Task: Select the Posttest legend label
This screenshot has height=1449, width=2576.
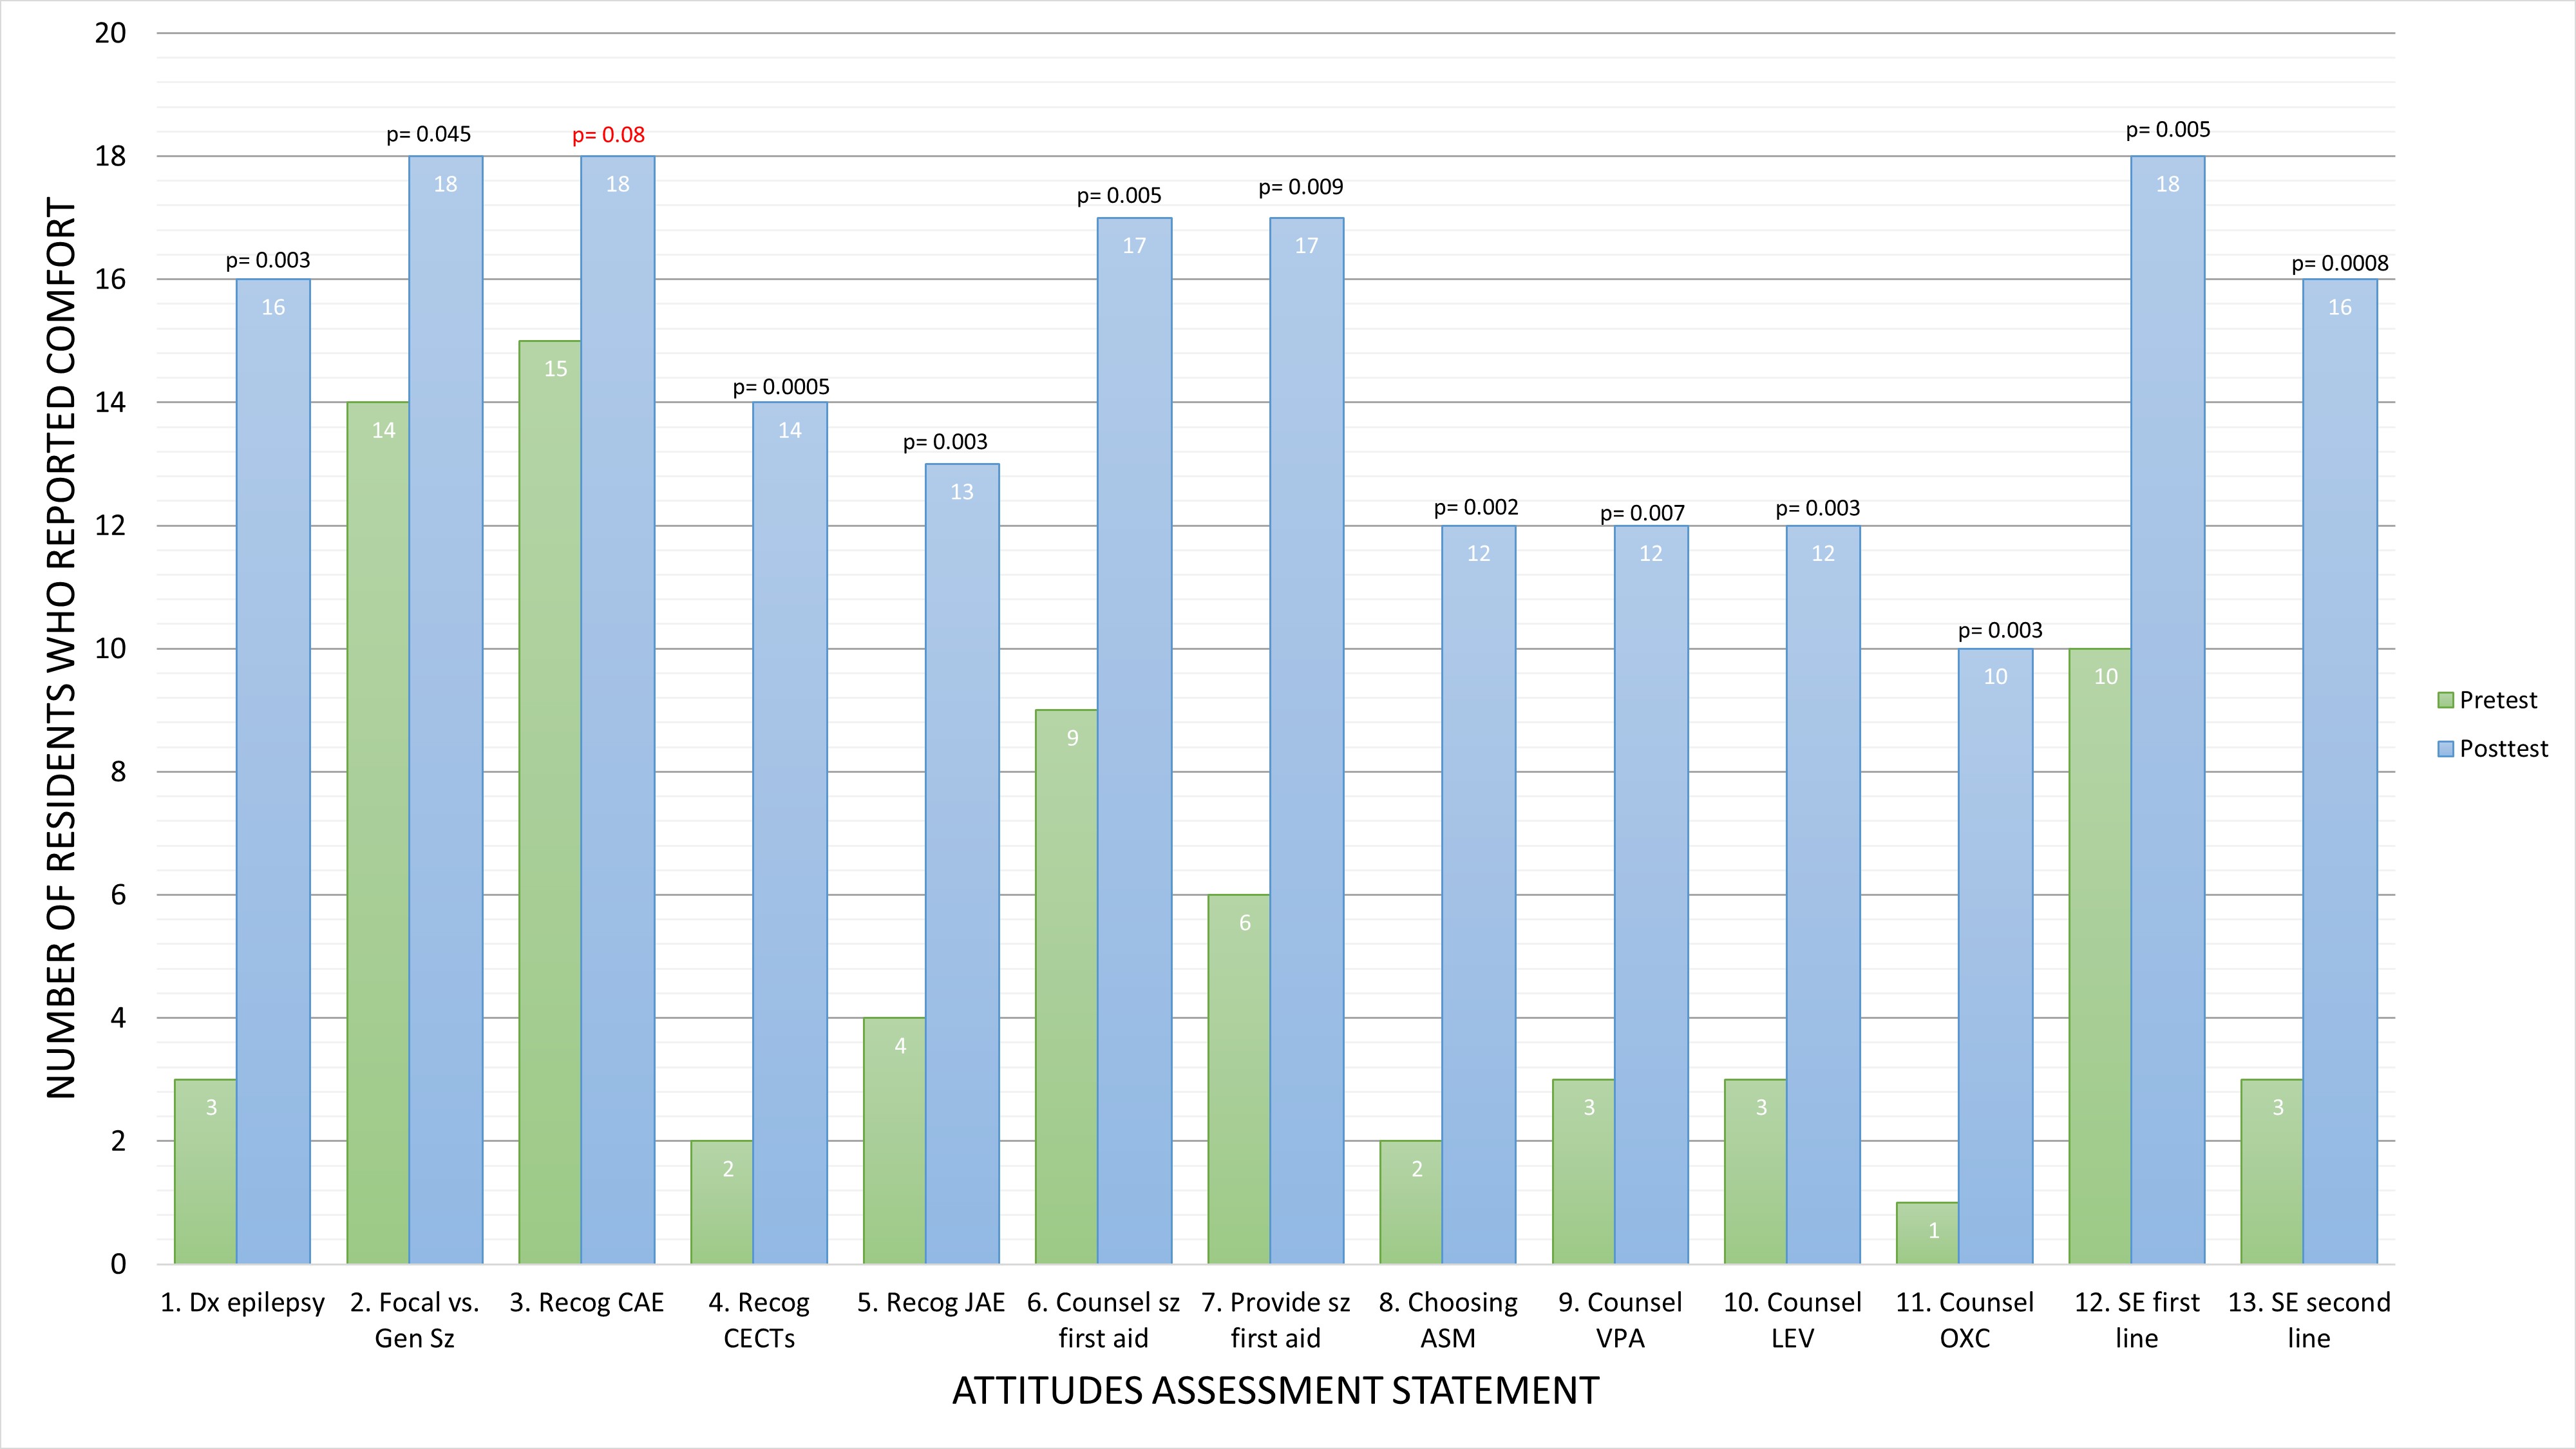Action: point(2504,749)
